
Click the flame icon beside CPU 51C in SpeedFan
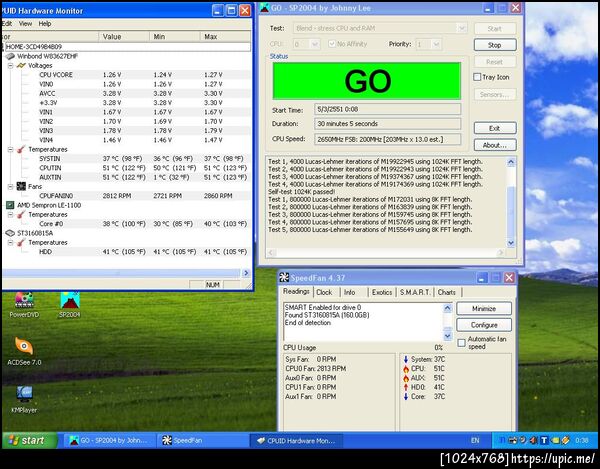tap(406, 369)
